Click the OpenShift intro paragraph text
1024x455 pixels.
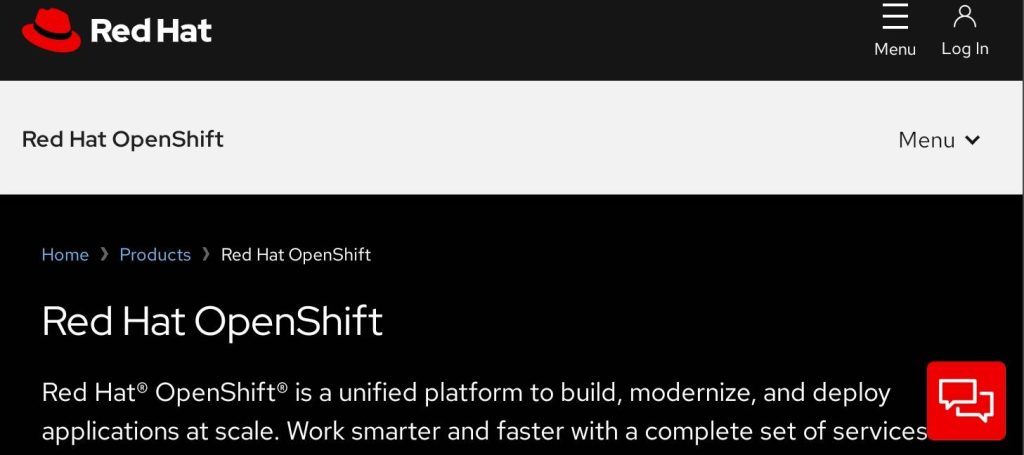click(480, 430)
